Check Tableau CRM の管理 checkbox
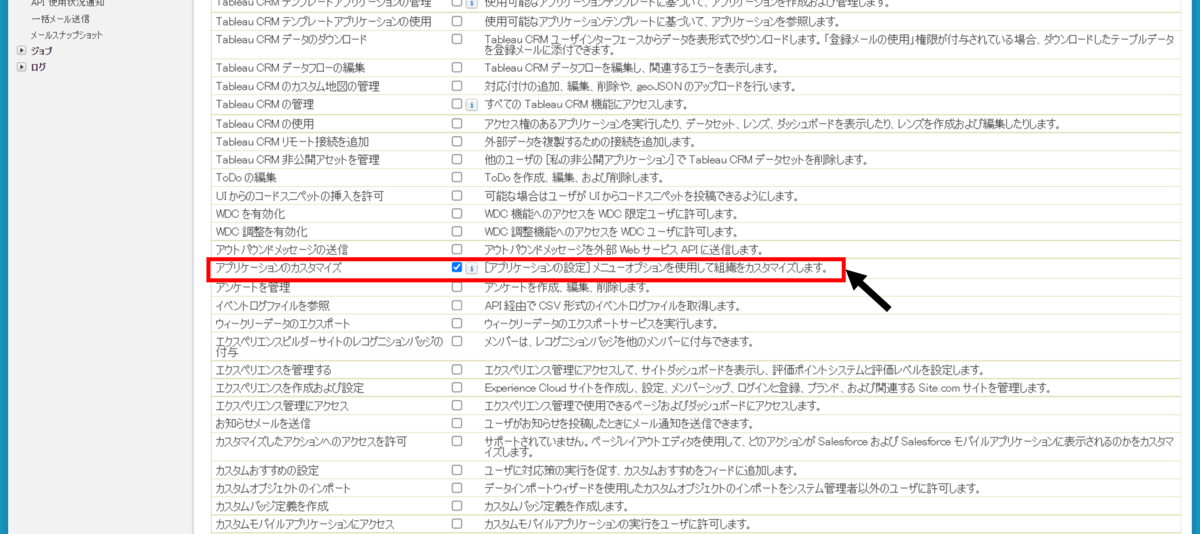 (457, 103)
